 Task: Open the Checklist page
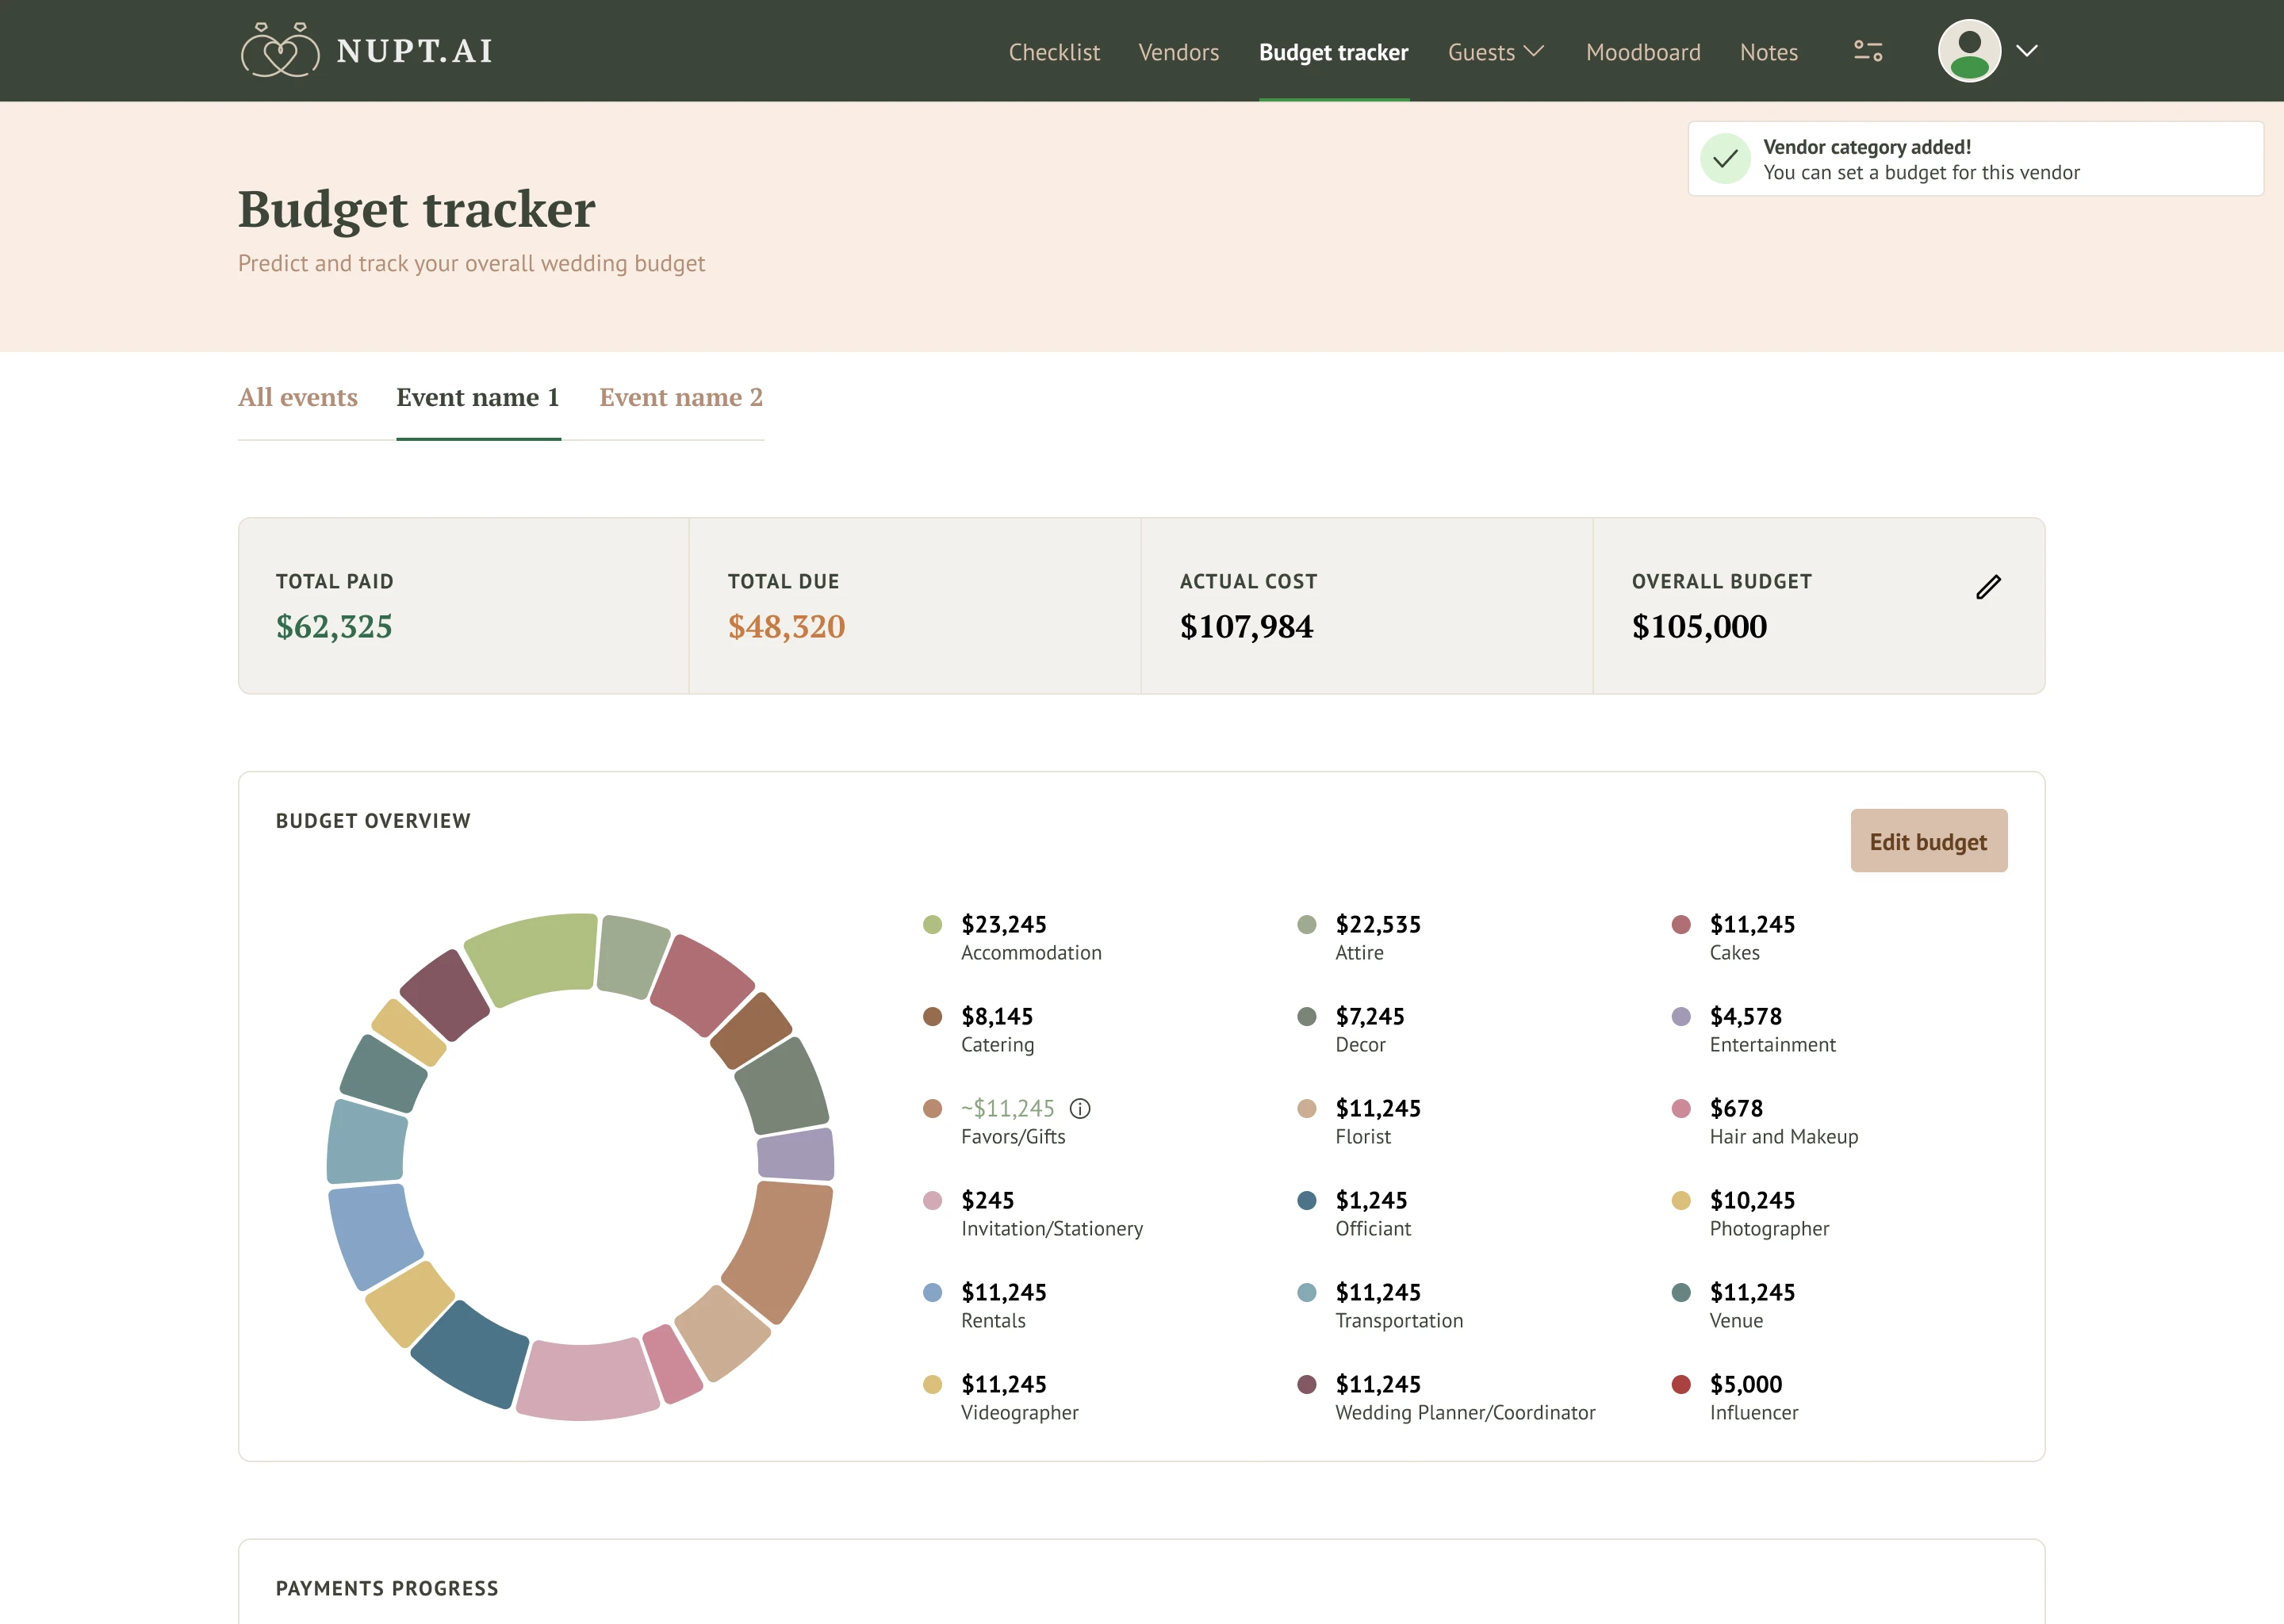[x=1053, y=52]
